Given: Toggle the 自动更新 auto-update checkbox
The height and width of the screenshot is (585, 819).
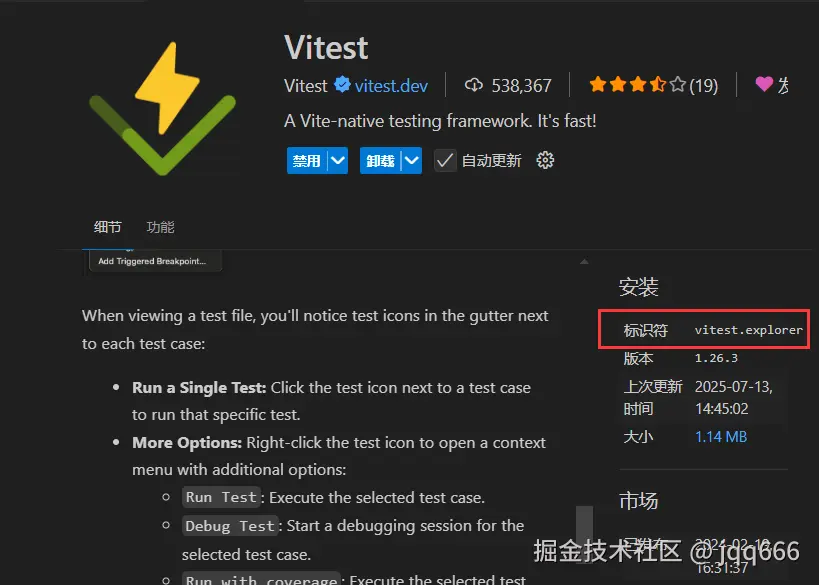Looking at the screenshot, I should coord(445,160).
